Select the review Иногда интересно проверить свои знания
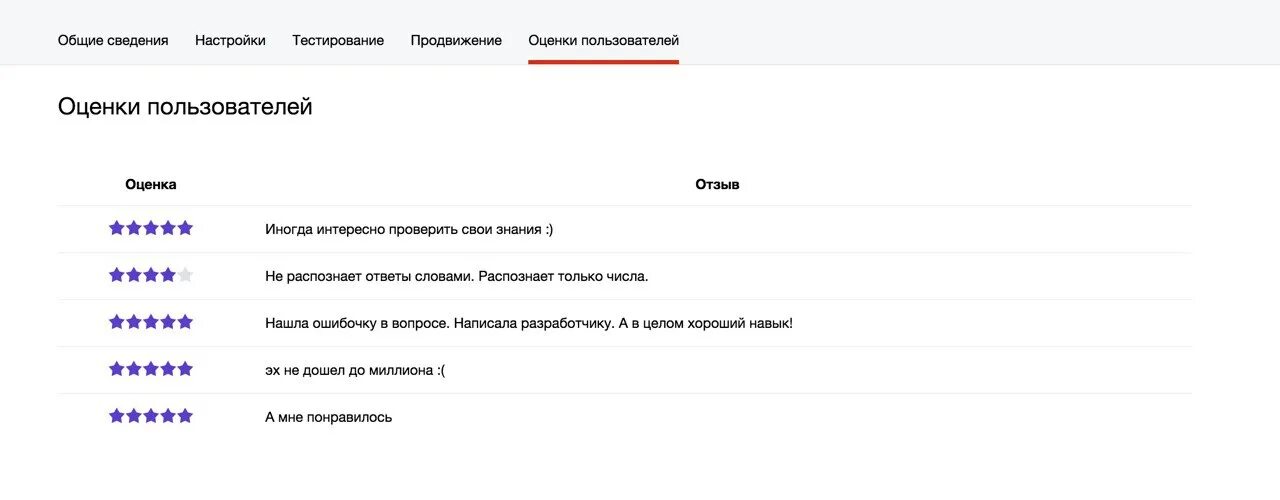Image resolution: width=1280 pixels, height=500 pixels. coord(409,229)
